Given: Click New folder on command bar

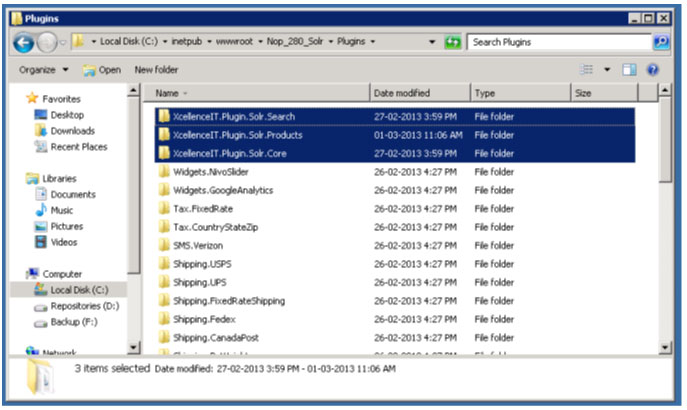Looking at the screenshot, I should pyautogui.click(x=156, y=70).
